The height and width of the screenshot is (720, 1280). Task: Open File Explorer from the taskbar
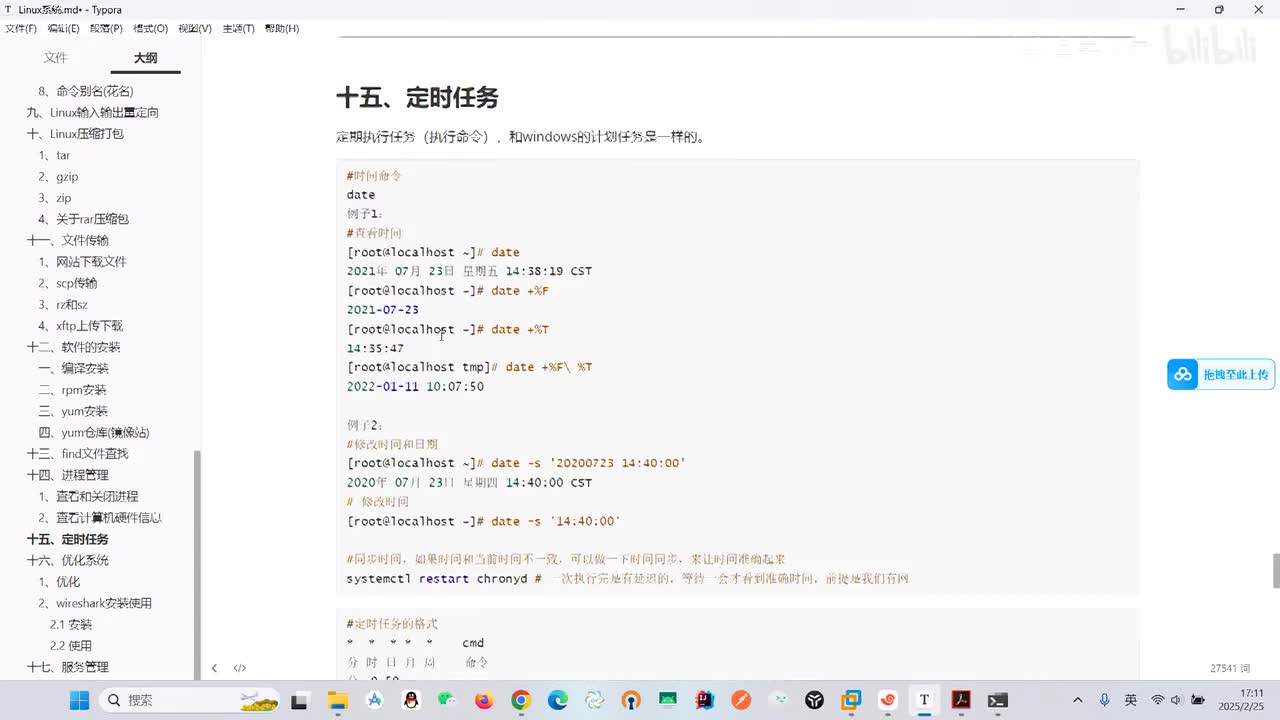pyautogui.click(x=337, y=700)
